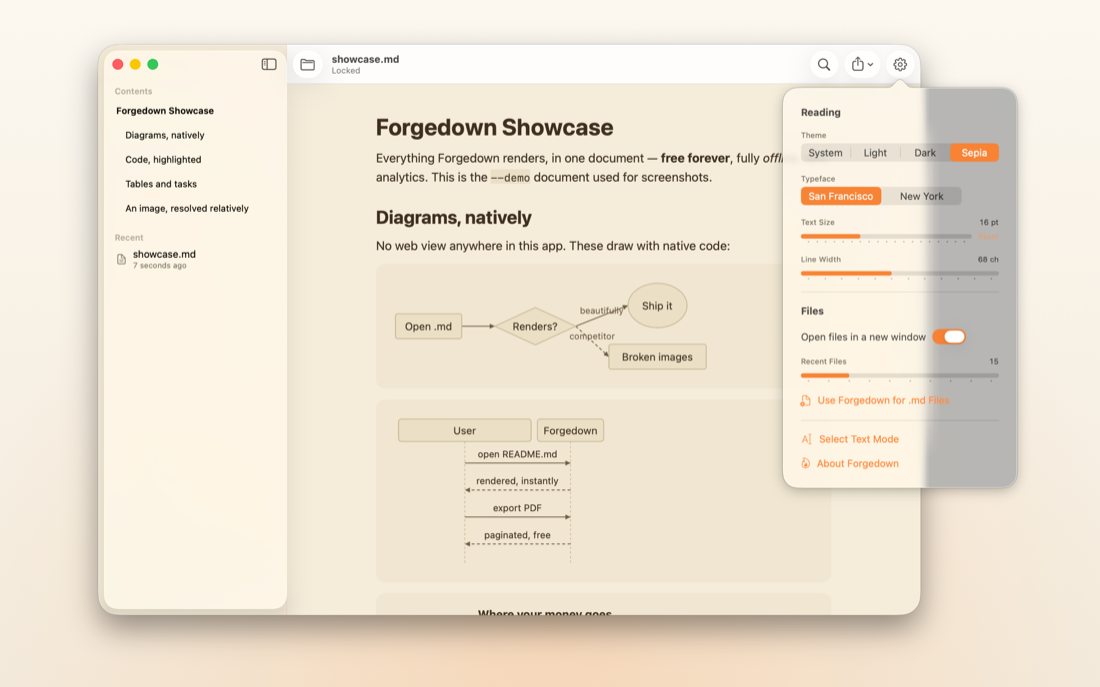Image resolution: width=1100 pixels, height=687 pixels.
Task: Select the System theme
Action: [825, 153]
